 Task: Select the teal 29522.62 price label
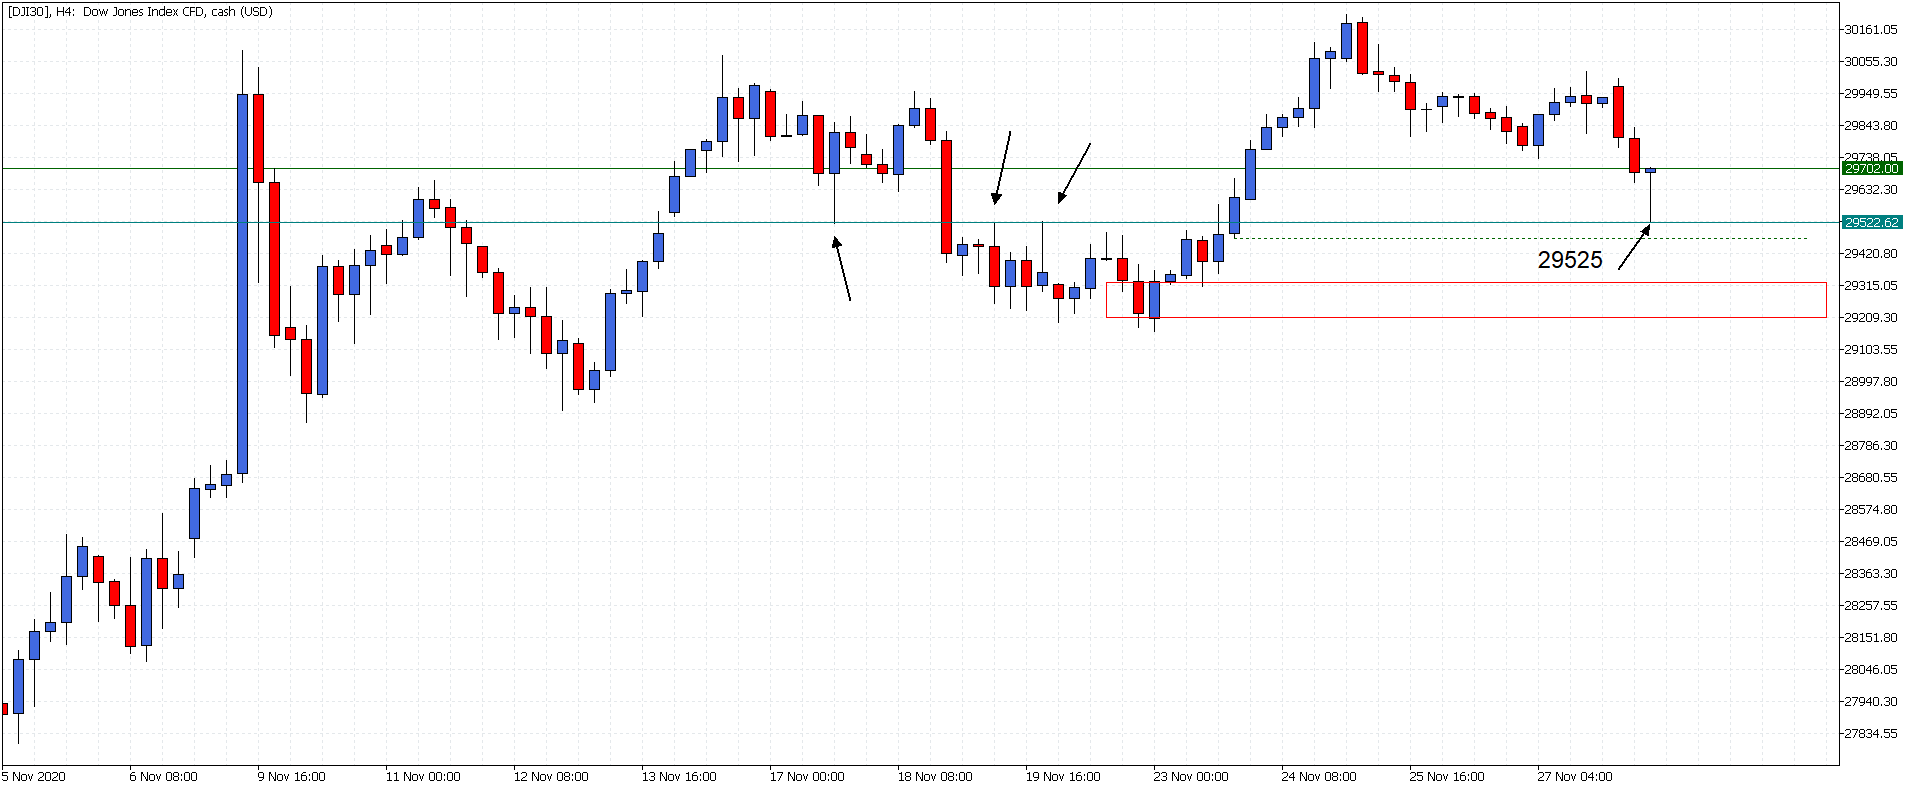point(1871,222)
